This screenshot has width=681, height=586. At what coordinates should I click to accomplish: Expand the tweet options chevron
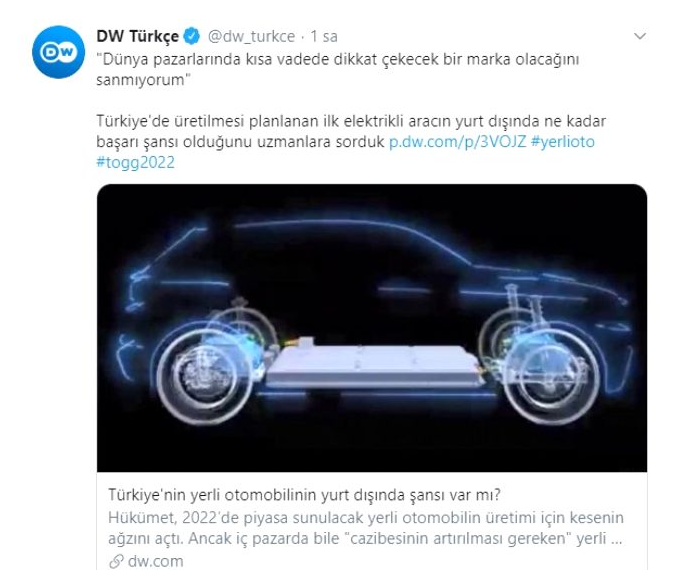click(640, 36)
